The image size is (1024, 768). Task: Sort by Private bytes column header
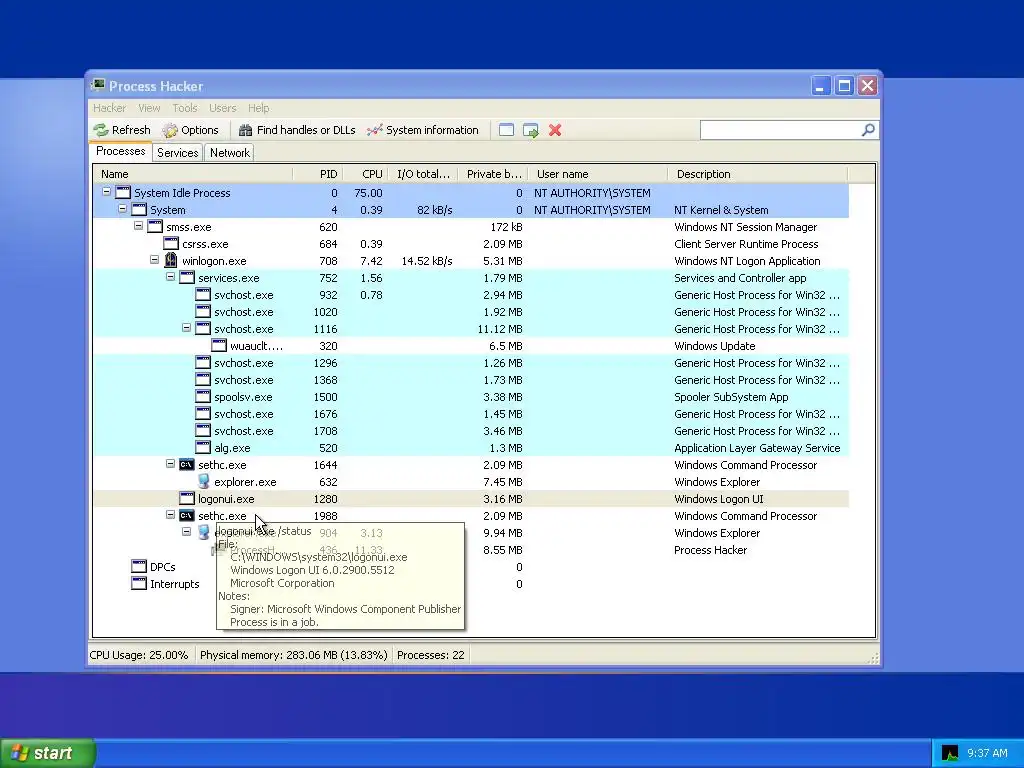coord(493,174)
